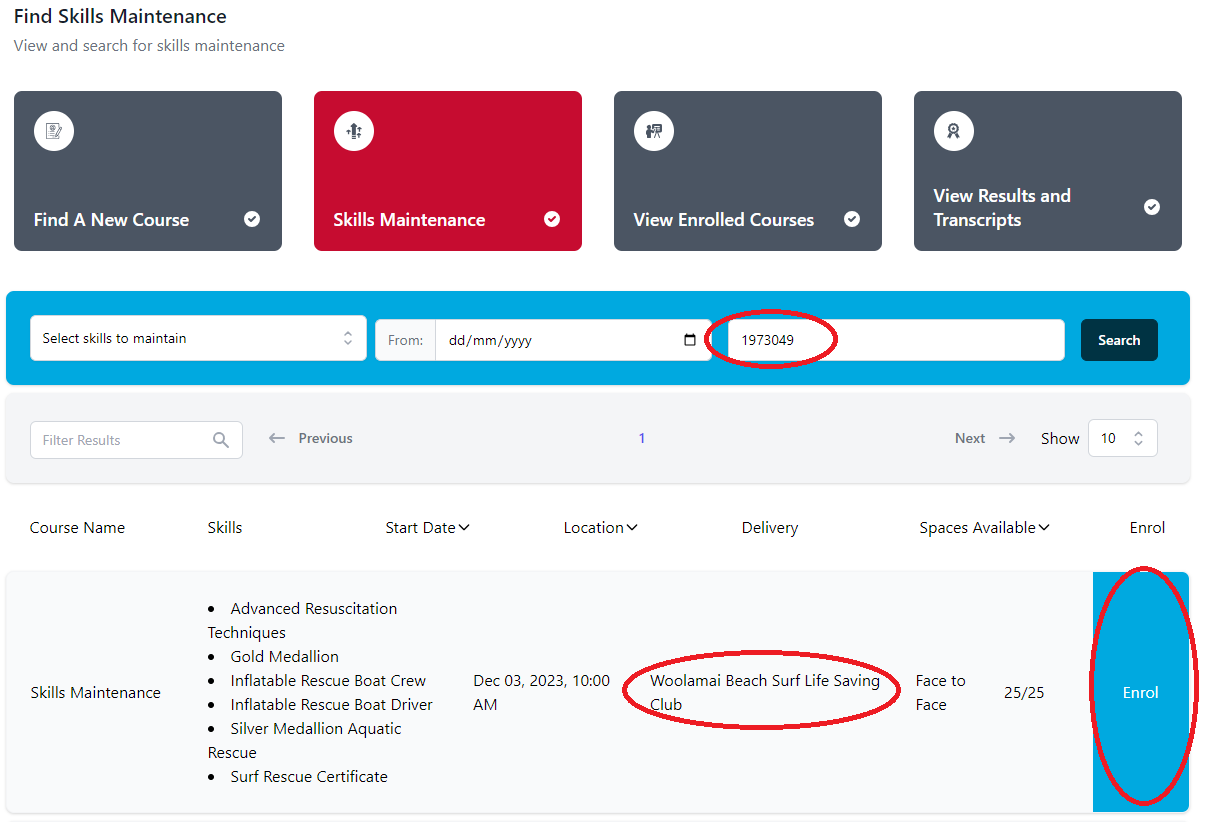This screenshot has height=822, width=1206.
Task: Select page number 1
Action: pyautogui.click(x=642, y=438)
